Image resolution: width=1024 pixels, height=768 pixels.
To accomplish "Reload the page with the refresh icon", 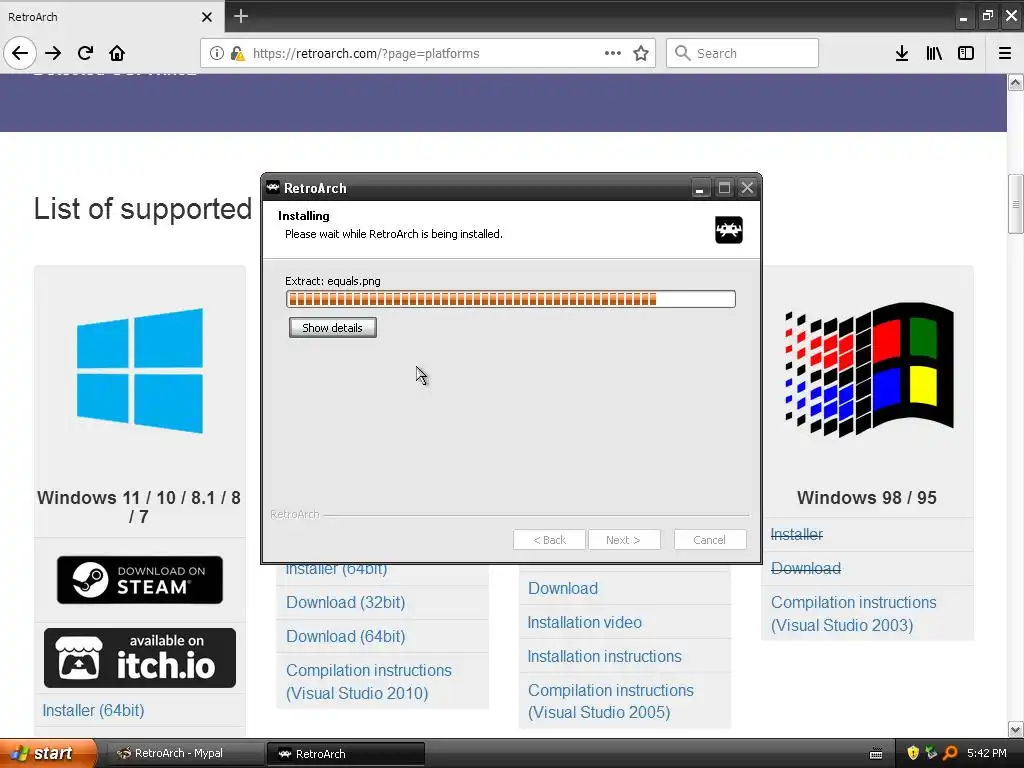I will point(86,53).
